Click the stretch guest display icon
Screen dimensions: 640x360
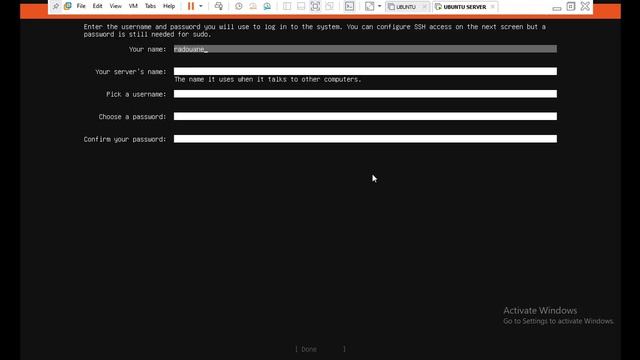(369, 6)
